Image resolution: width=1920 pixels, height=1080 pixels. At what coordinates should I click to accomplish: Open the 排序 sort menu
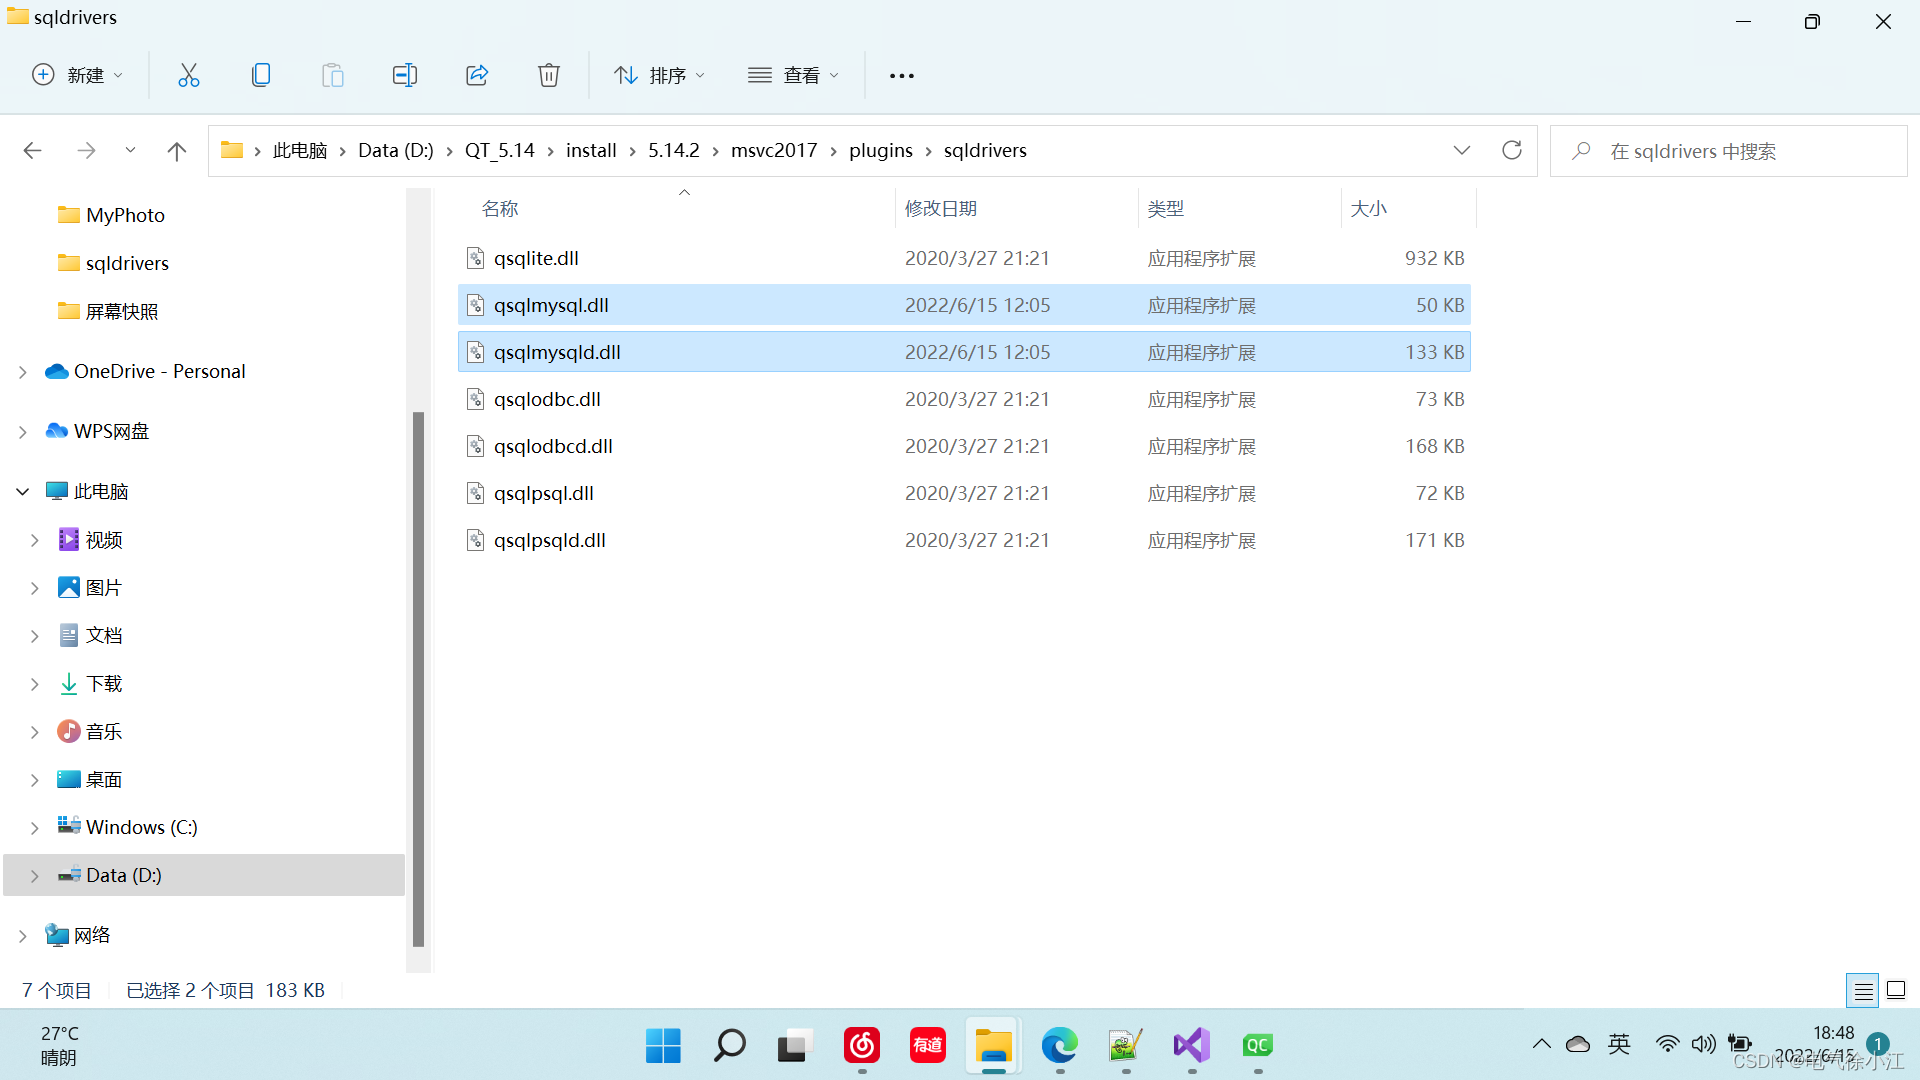click(660, 75)
